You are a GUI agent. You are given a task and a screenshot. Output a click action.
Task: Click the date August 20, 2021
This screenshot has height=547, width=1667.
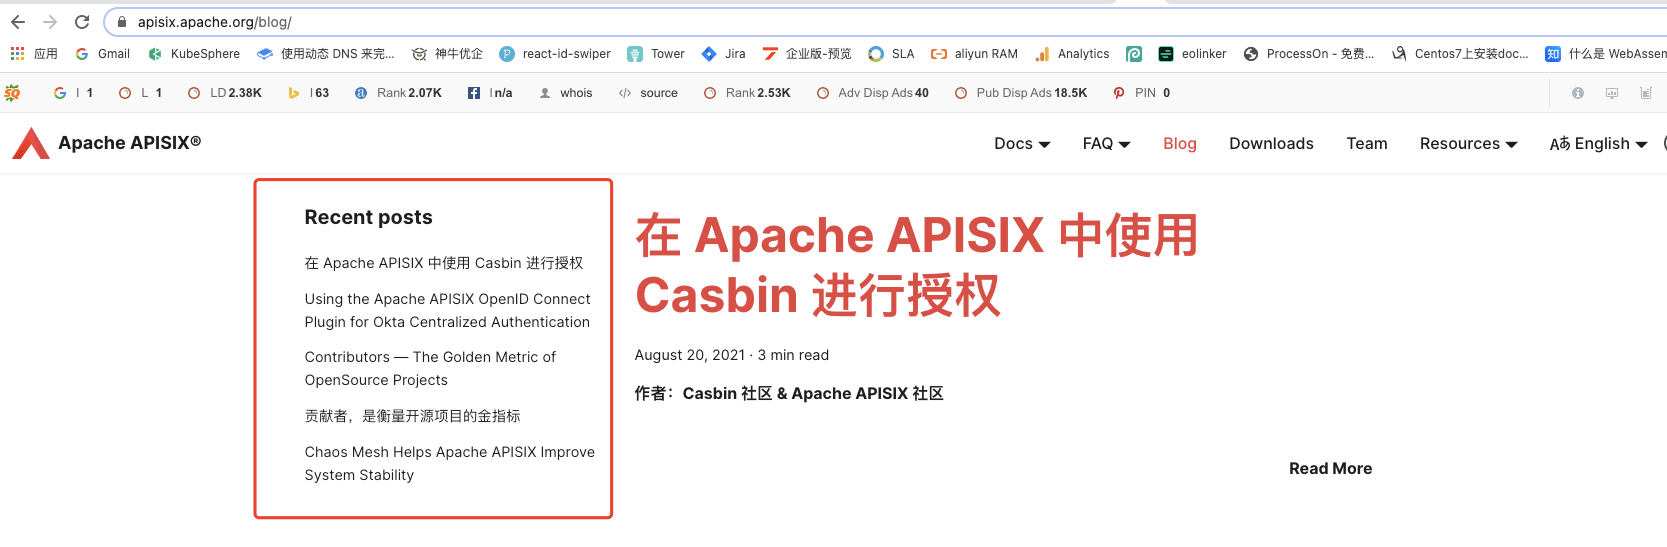690,355
